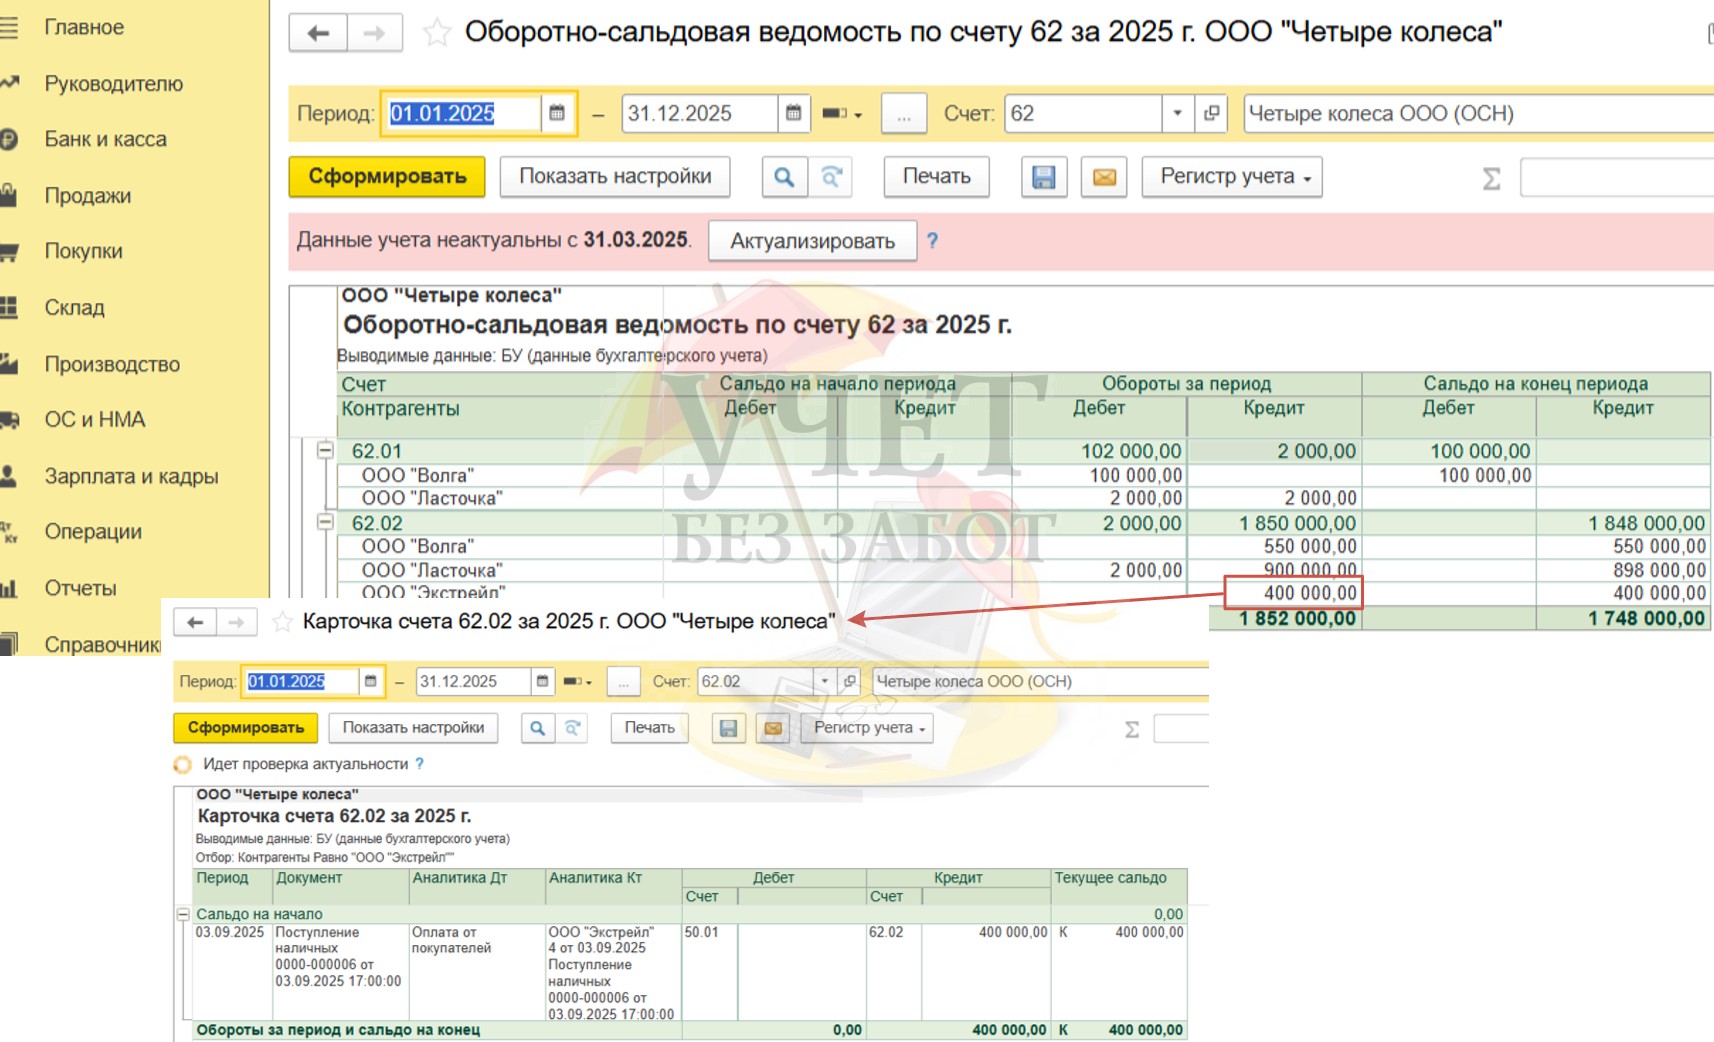1714x1042 pixels.
Task: Click the magnifier search icon in top toolbar
Action: pyautogui.click(x=784, y=177)
